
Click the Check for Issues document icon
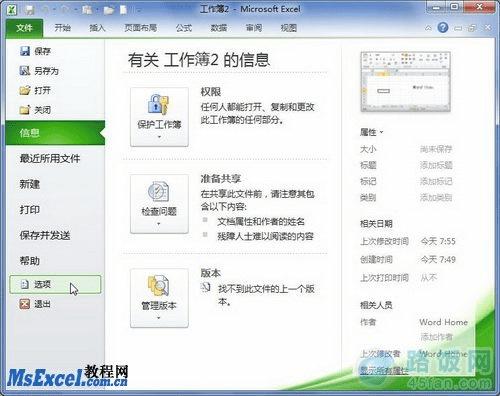tap(159, 191)
